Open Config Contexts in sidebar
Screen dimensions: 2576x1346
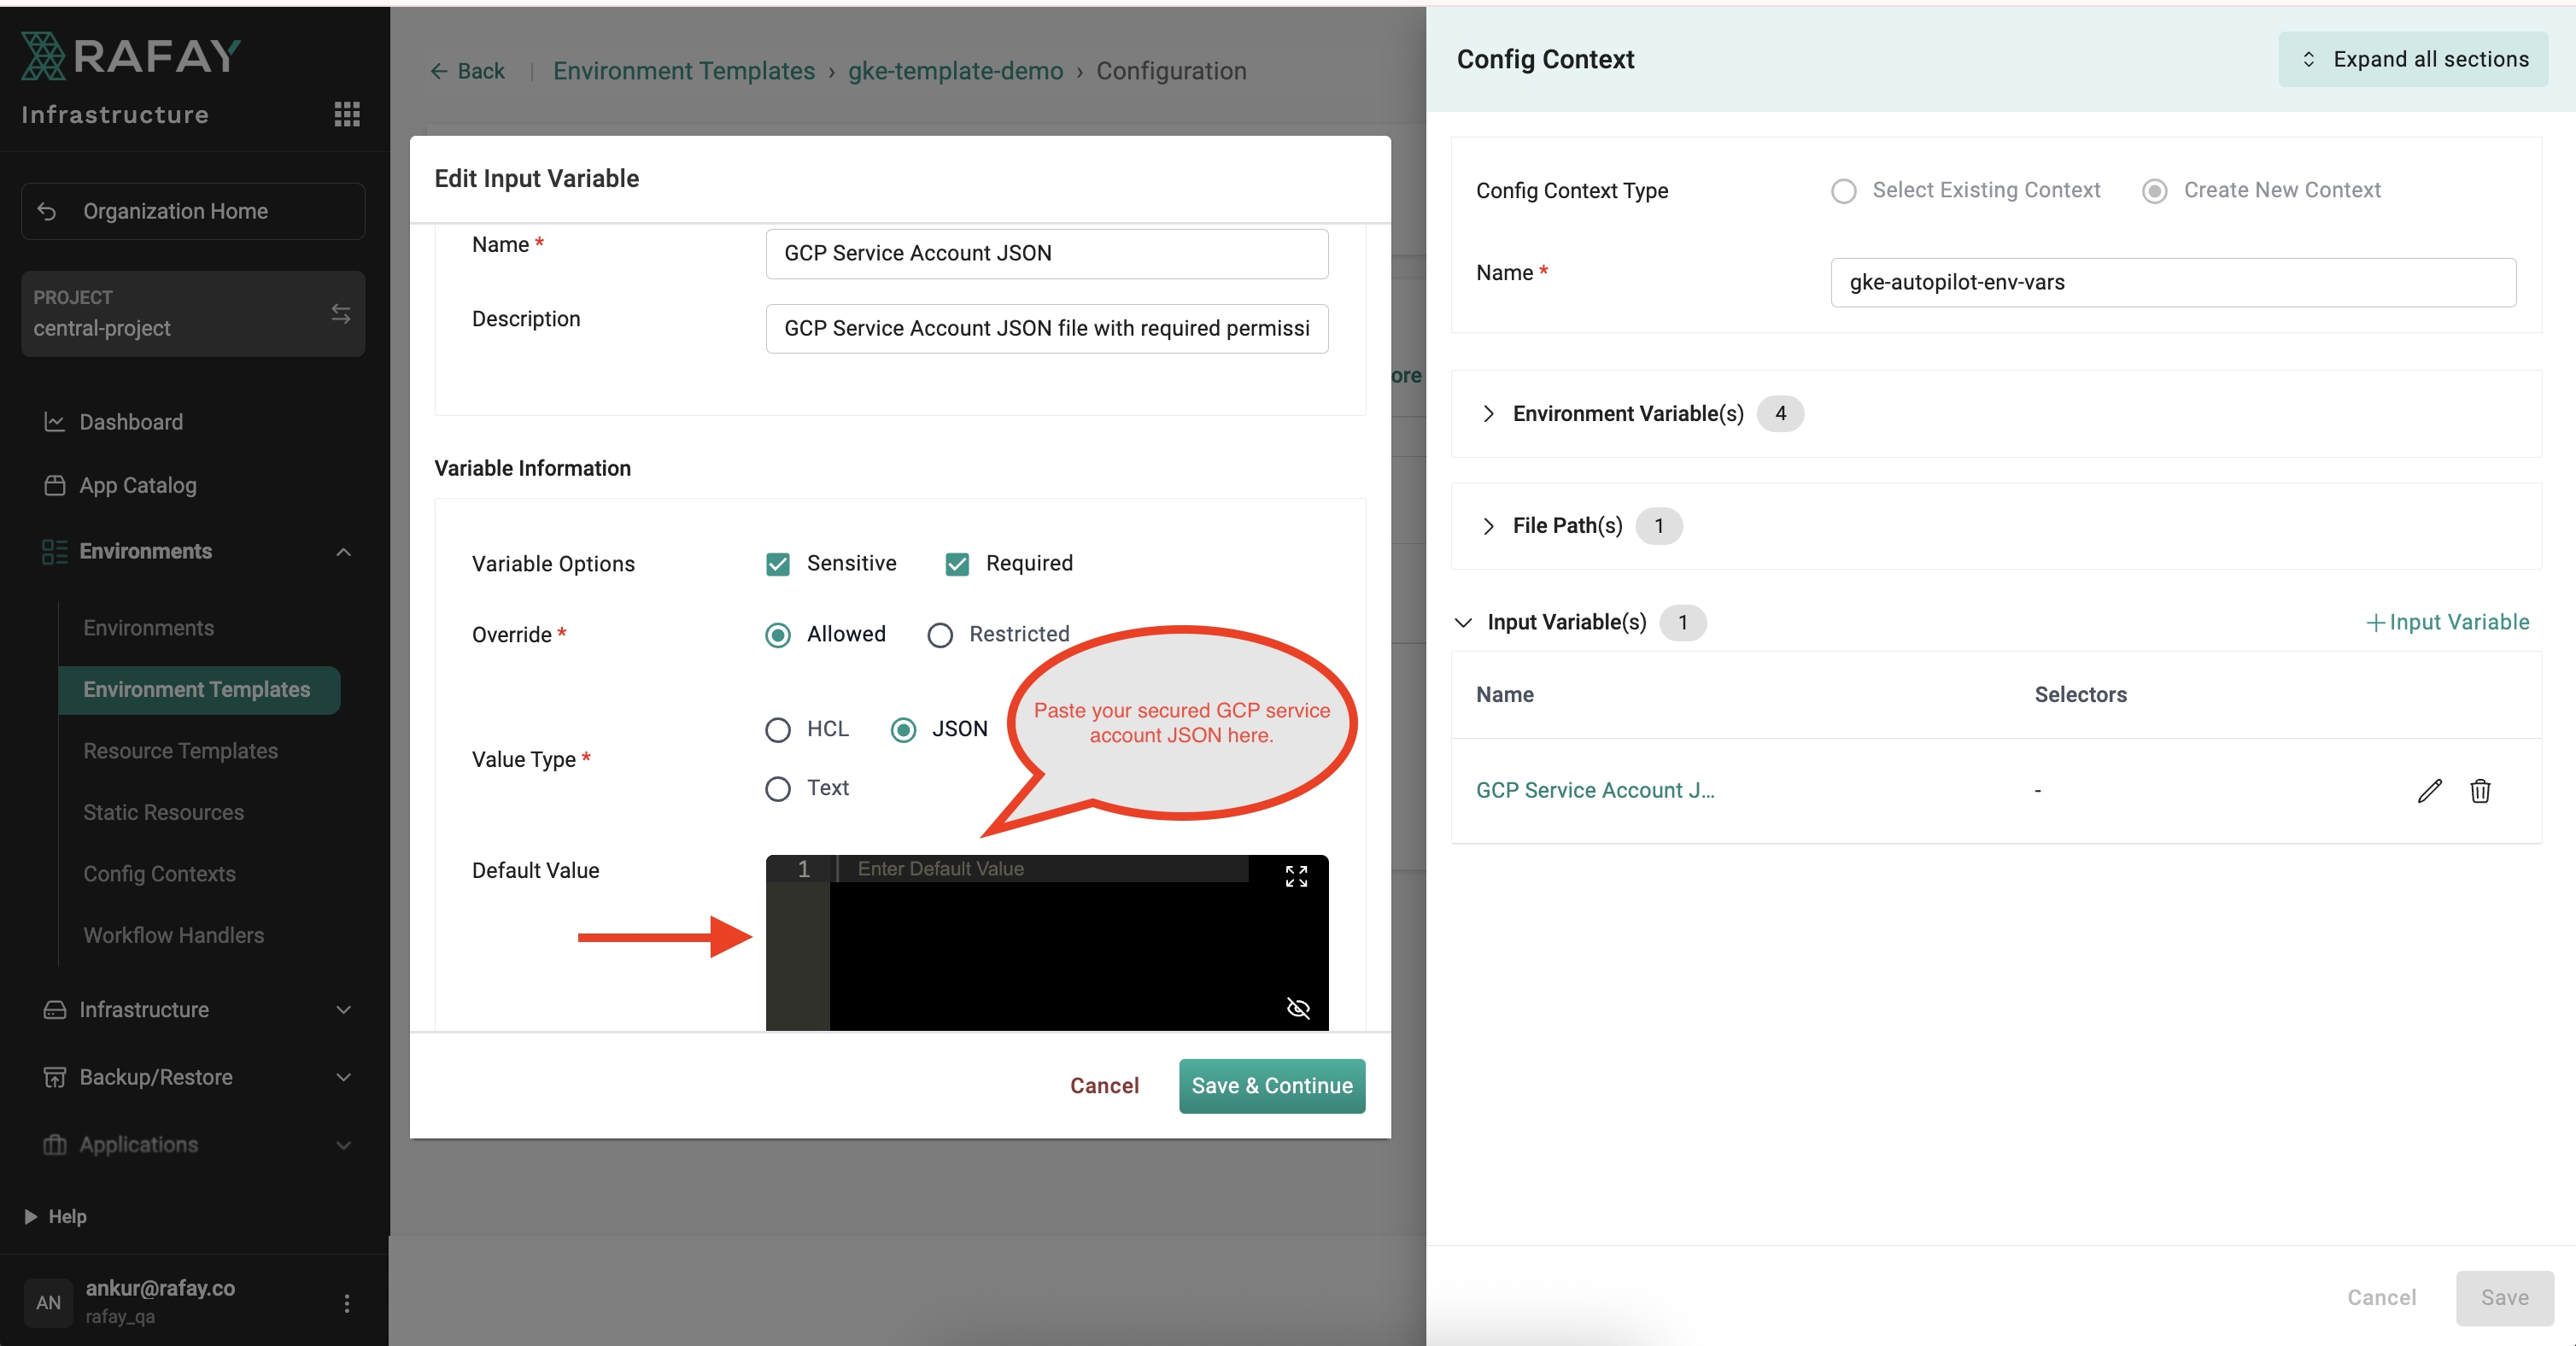tap(159, 874)
